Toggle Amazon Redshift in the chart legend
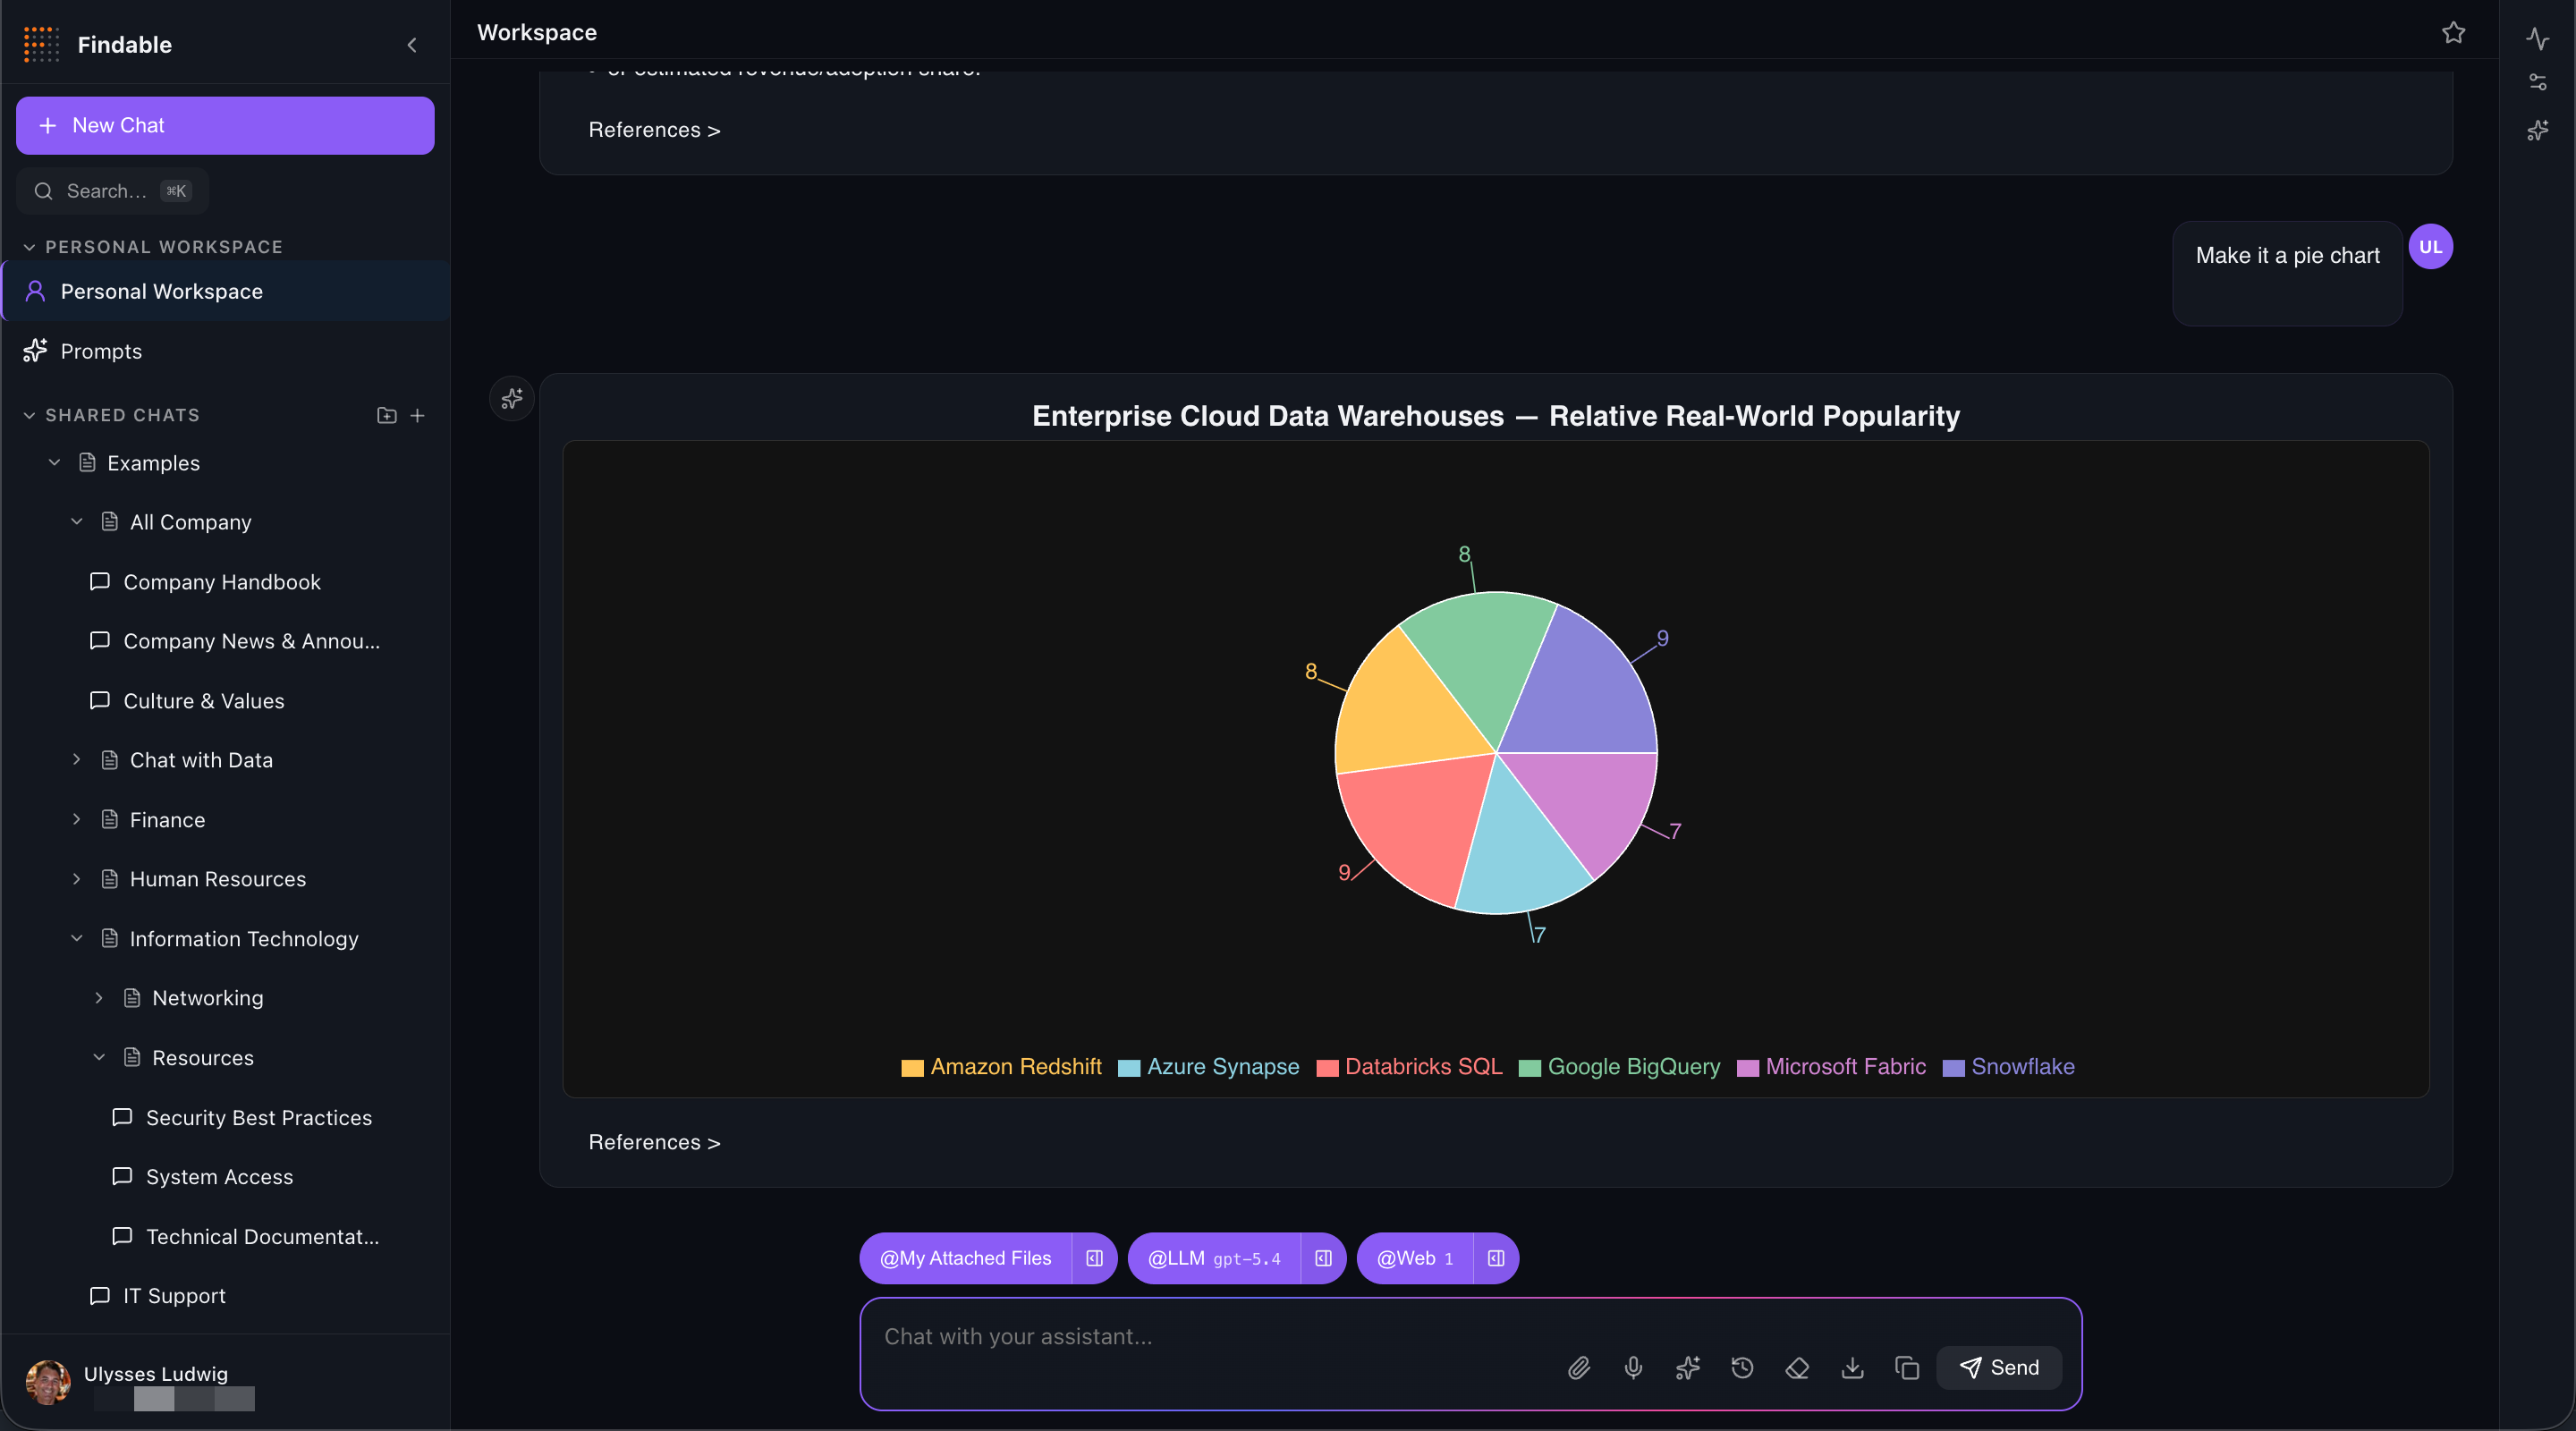This screenshot has width=2576, height=1431. coord(1001,1067)
